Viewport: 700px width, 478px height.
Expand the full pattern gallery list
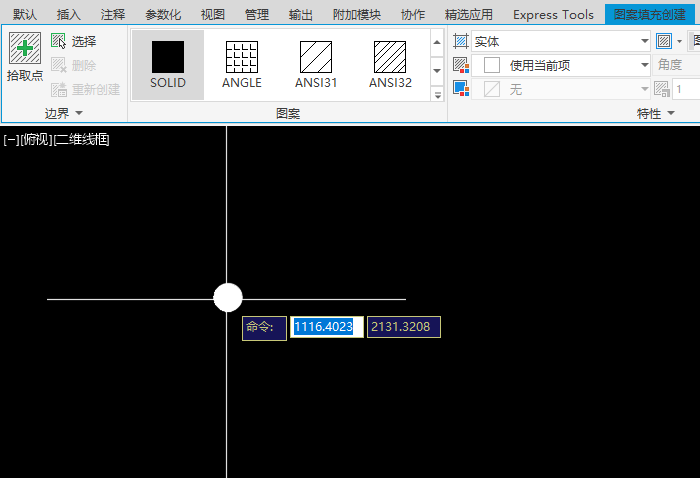pos(438,94)
